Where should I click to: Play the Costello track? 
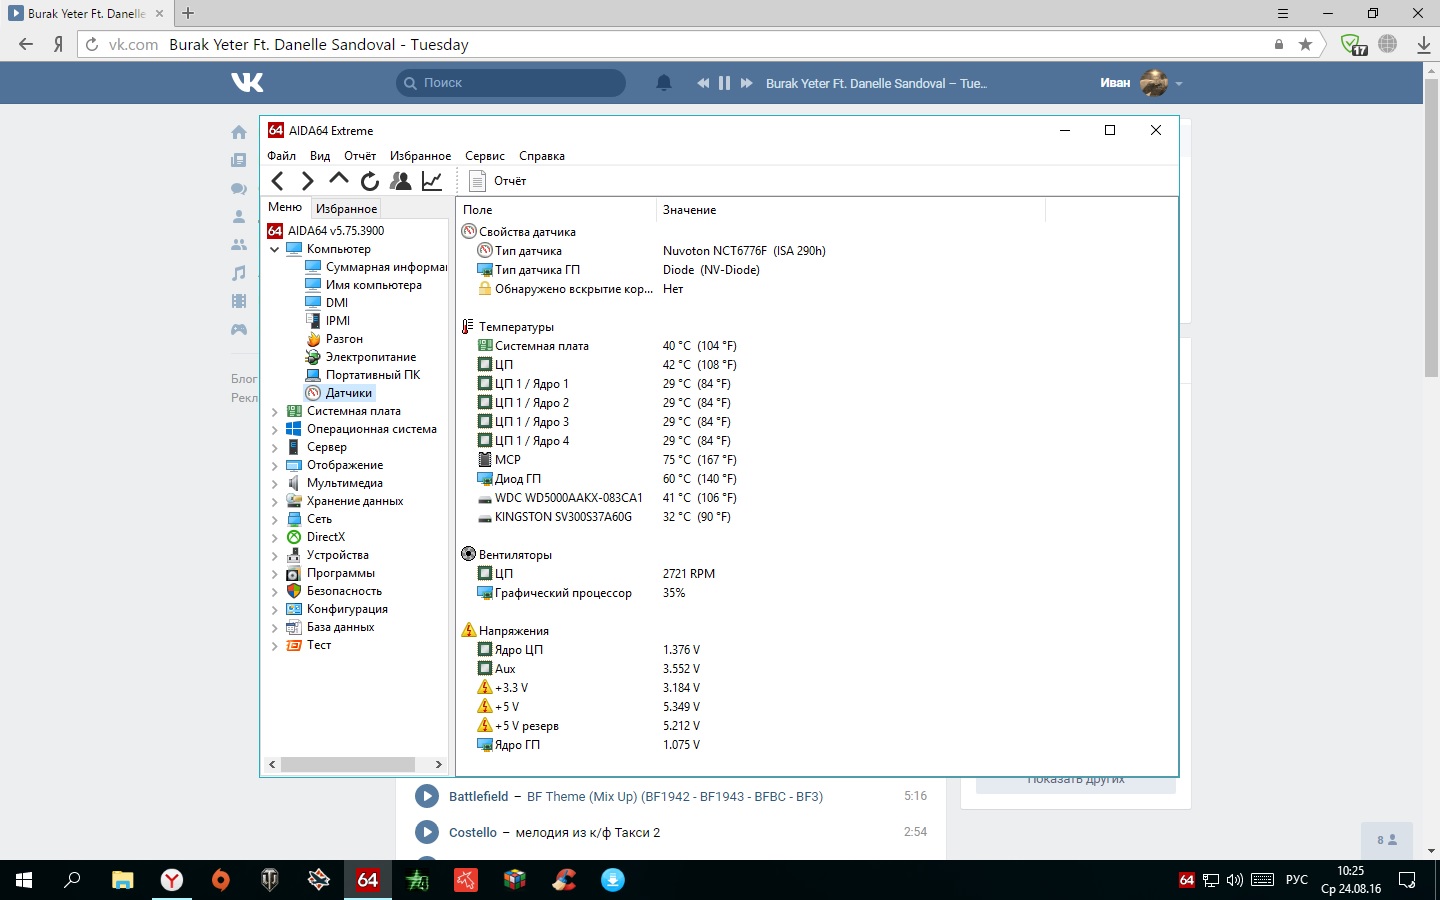[x=427, y=832]
